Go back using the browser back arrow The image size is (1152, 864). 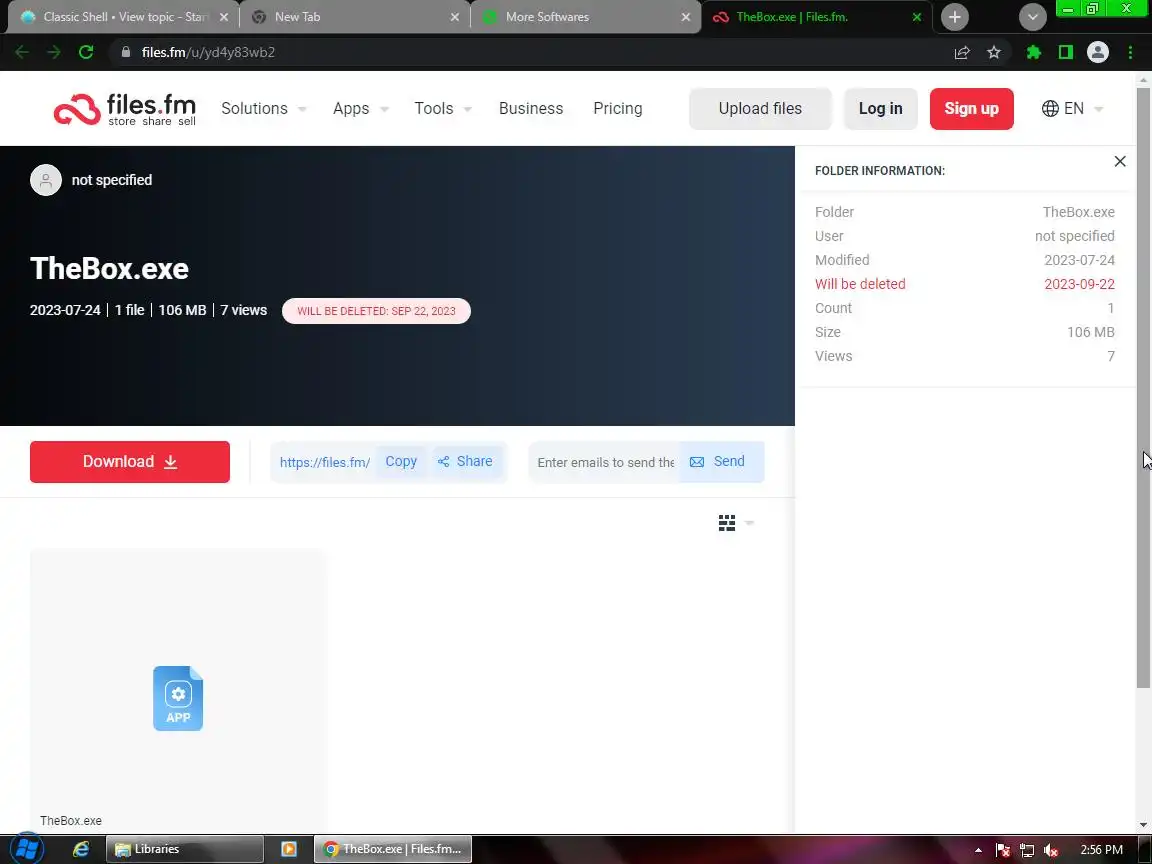(x=22, y=52)
